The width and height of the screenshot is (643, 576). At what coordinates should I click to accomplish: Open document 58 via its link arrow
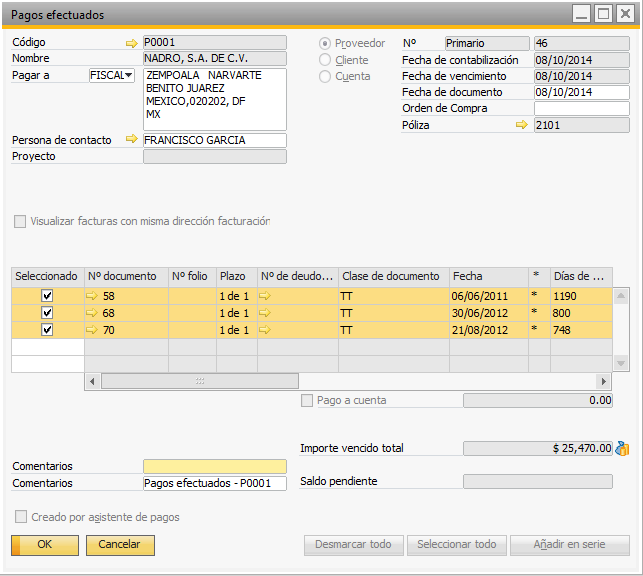point(92,296)
